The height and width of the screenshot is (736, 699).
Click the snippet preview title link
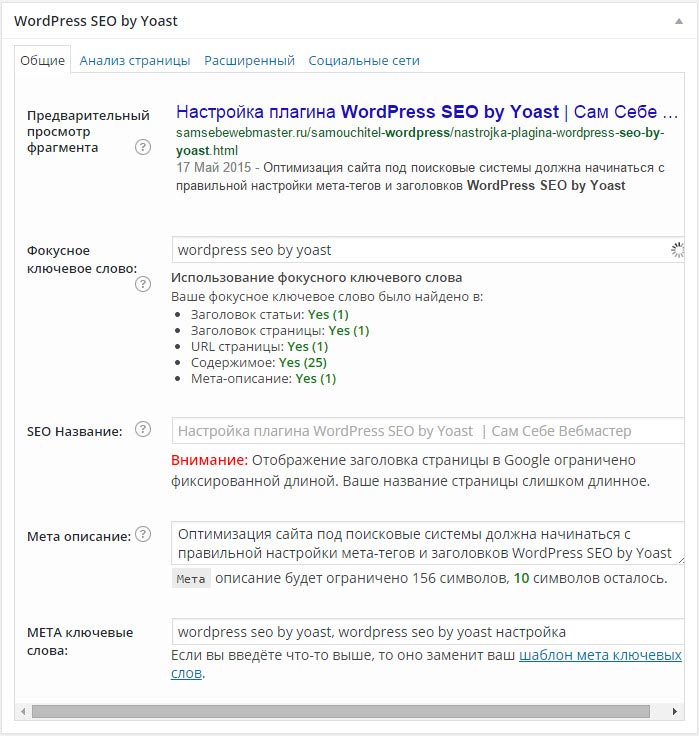tap(427, 112)
